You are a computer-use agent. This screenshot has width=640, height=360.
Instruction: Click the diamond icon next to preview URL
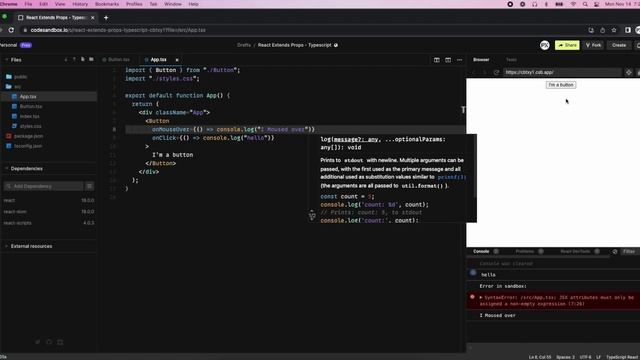click(x=629, y=72)
